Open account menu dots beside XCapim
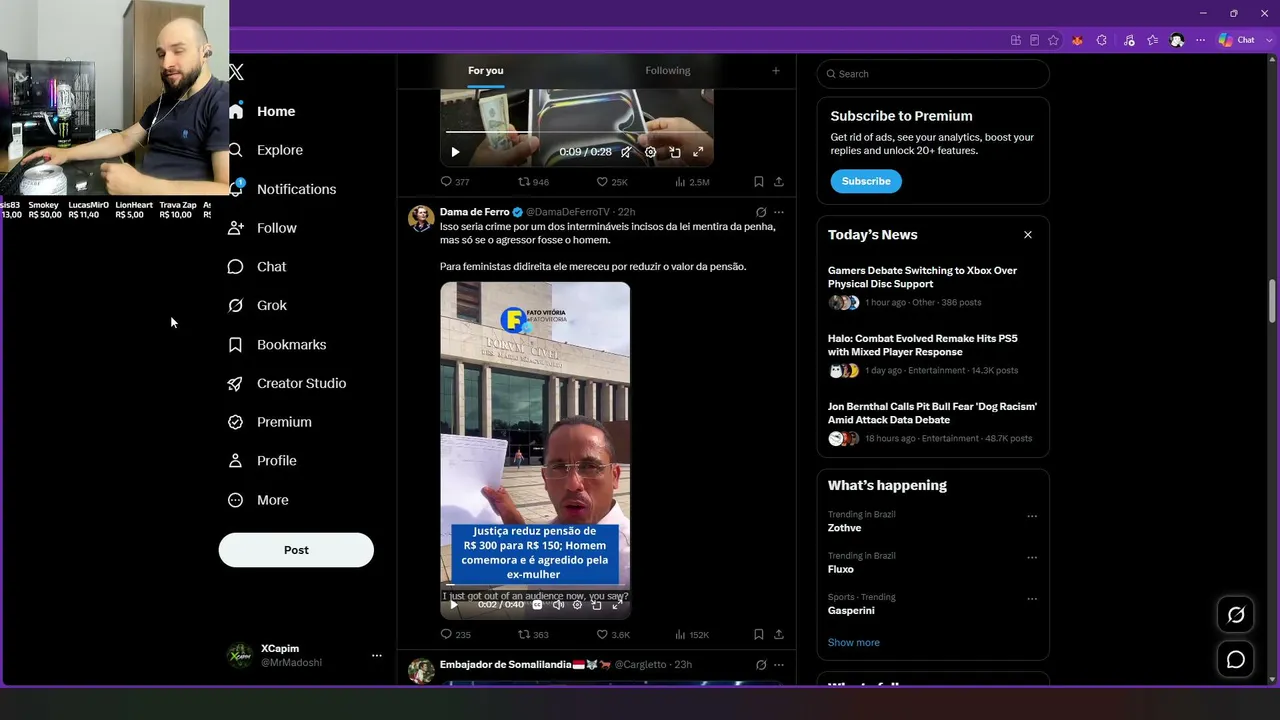 (x=377, y=656)
